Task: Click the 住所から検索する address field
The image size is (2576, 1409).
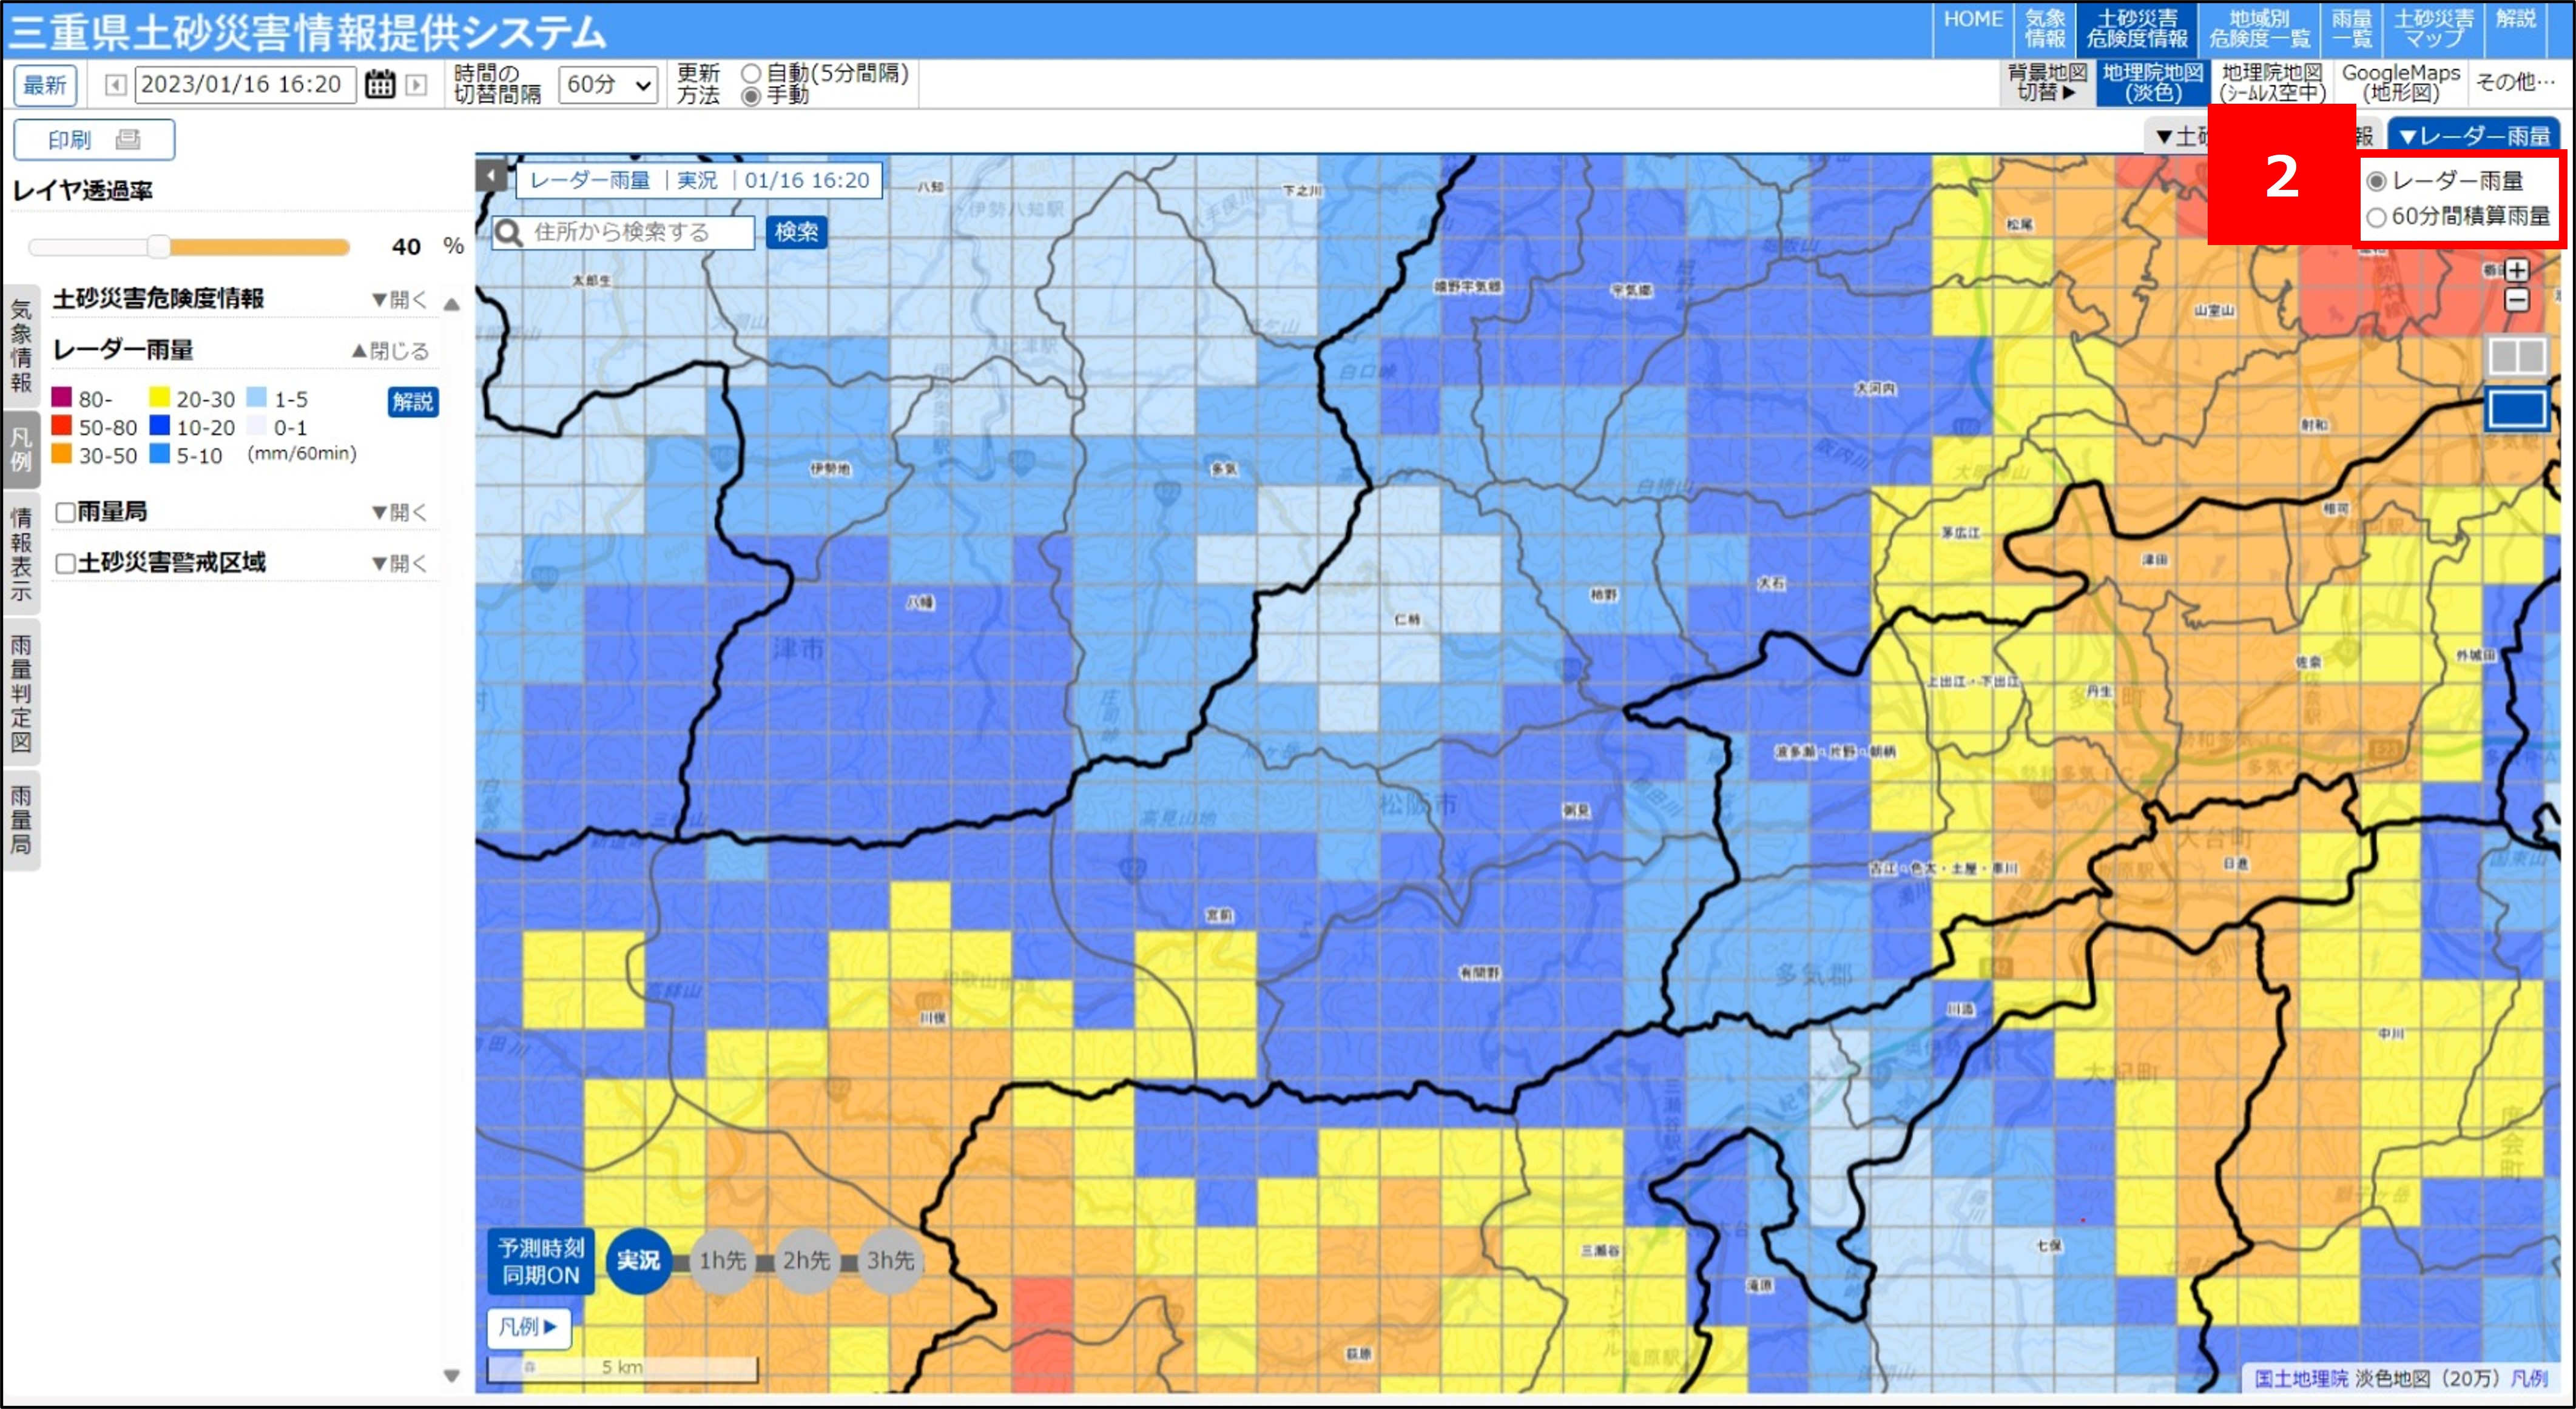Action: click(x=640, y=233)
